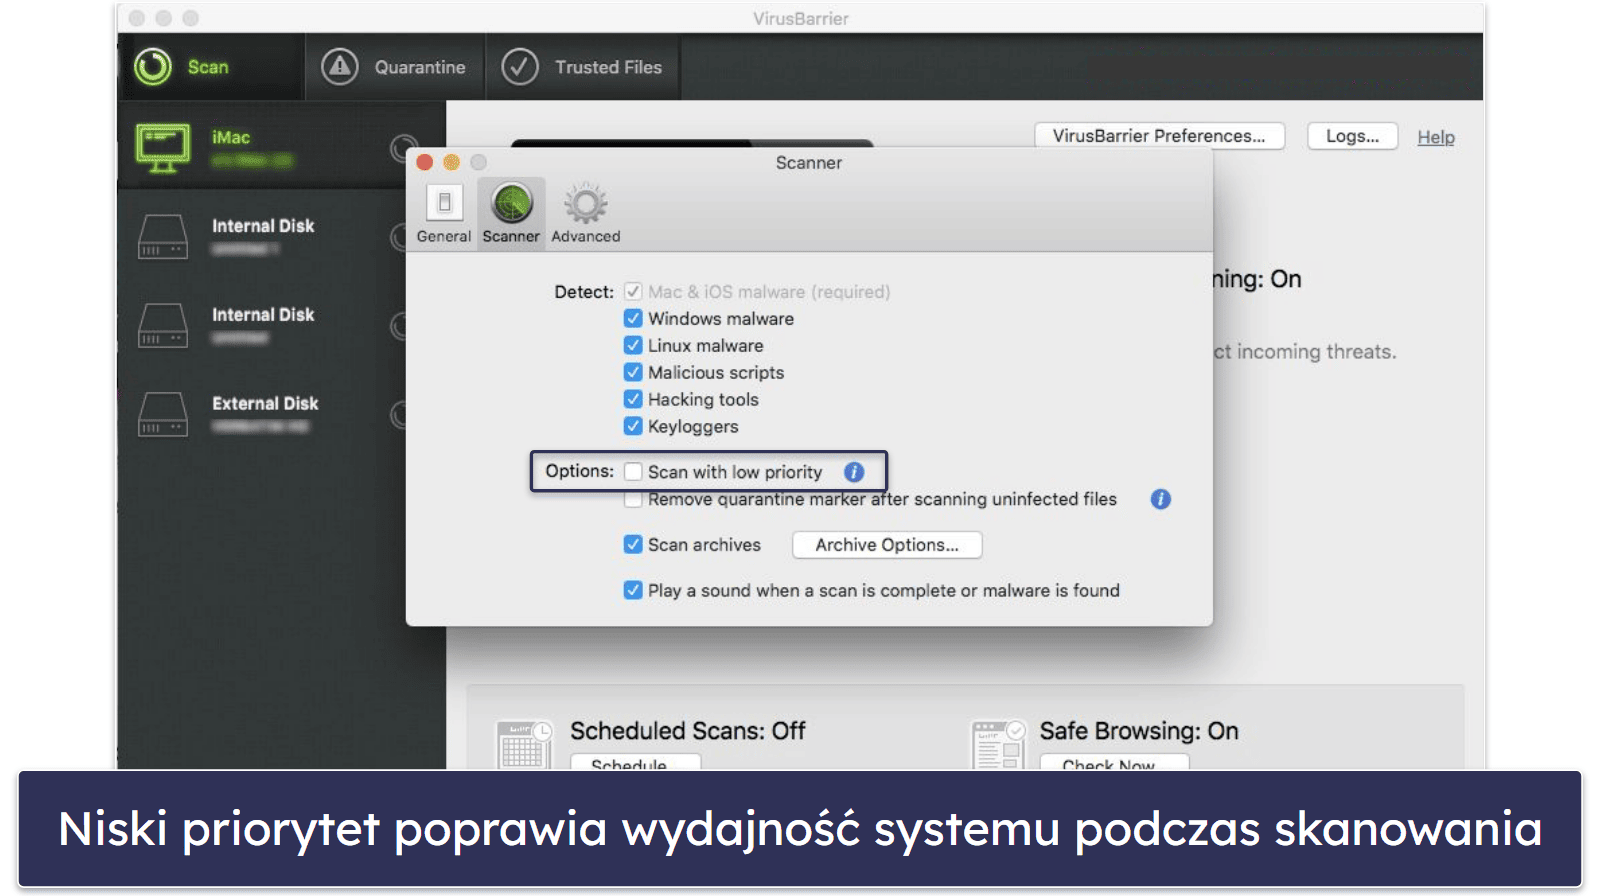Click the Help link

1436,138
